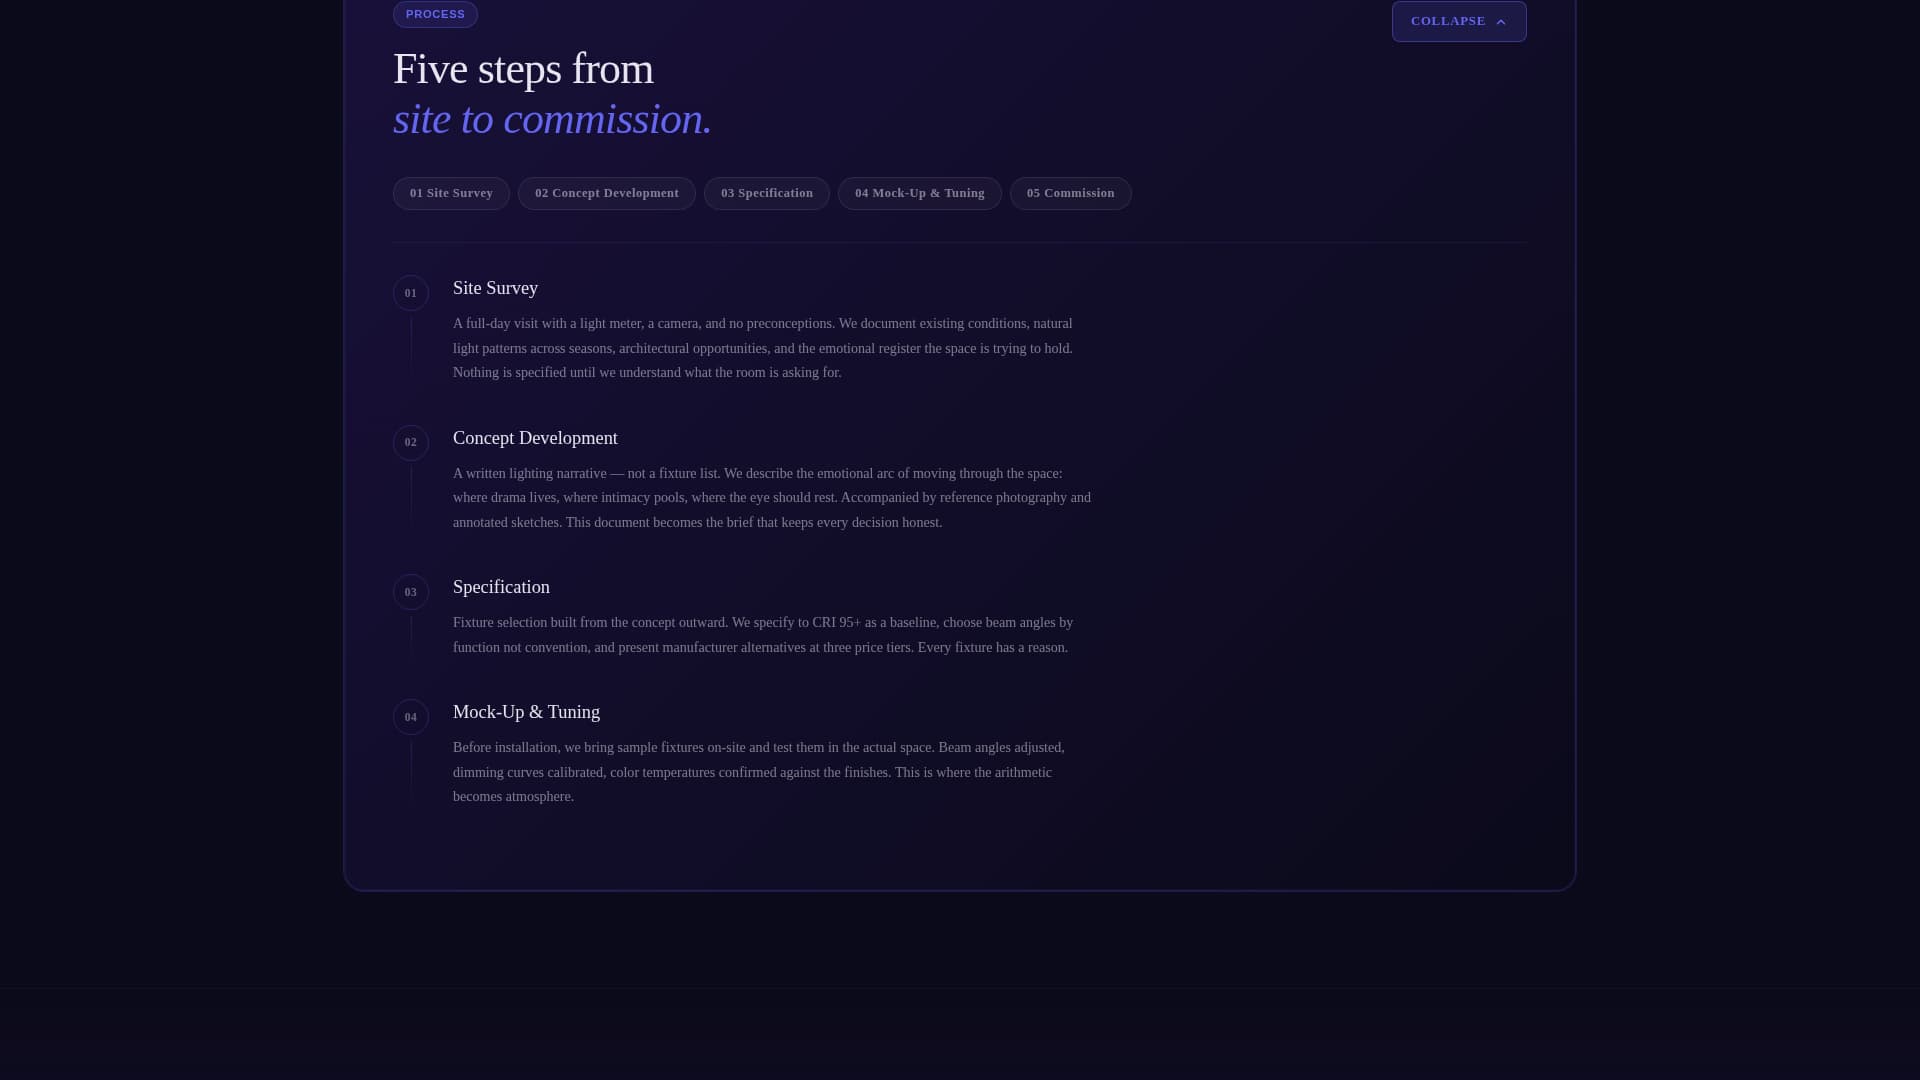Click the circular 03 step marker
This screenshot has height=1080, width=1920.
click(x=410, y=592)
